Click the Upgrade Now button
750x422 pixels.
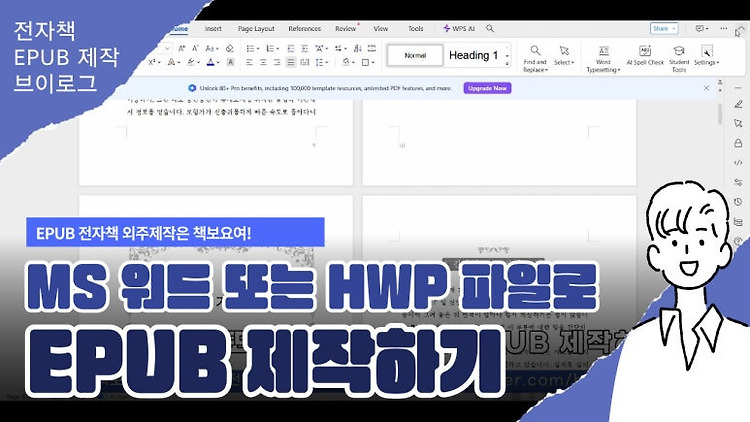point(487,88)
